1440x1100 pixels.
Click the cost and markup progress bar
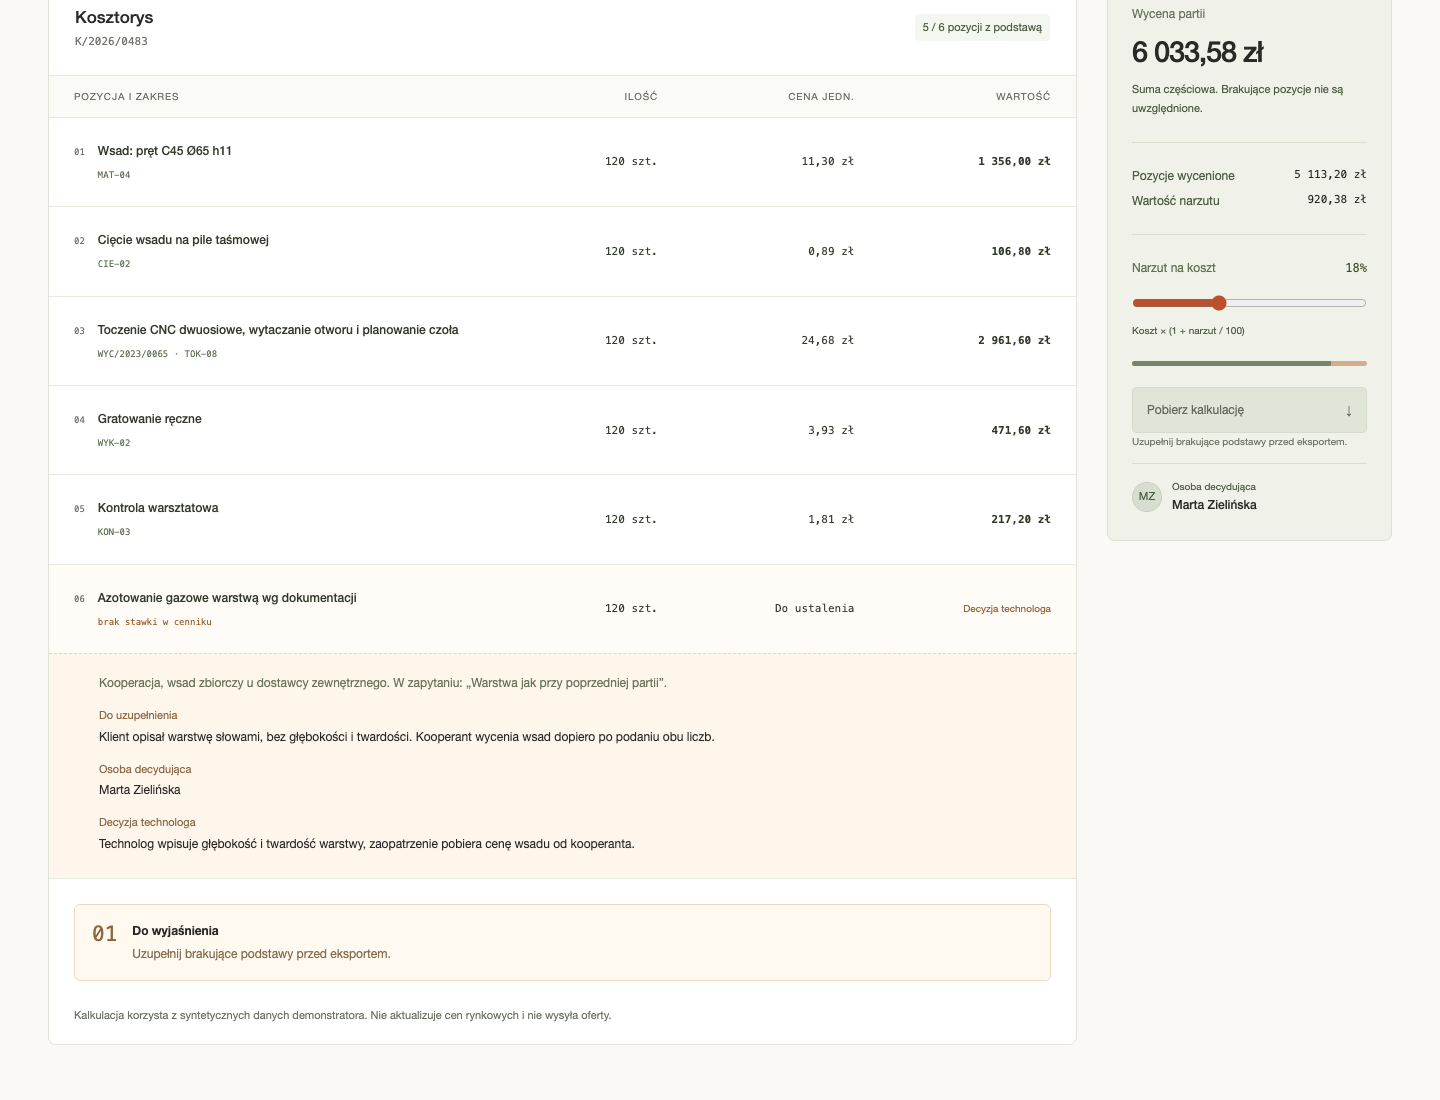(x=1249, y=363)
